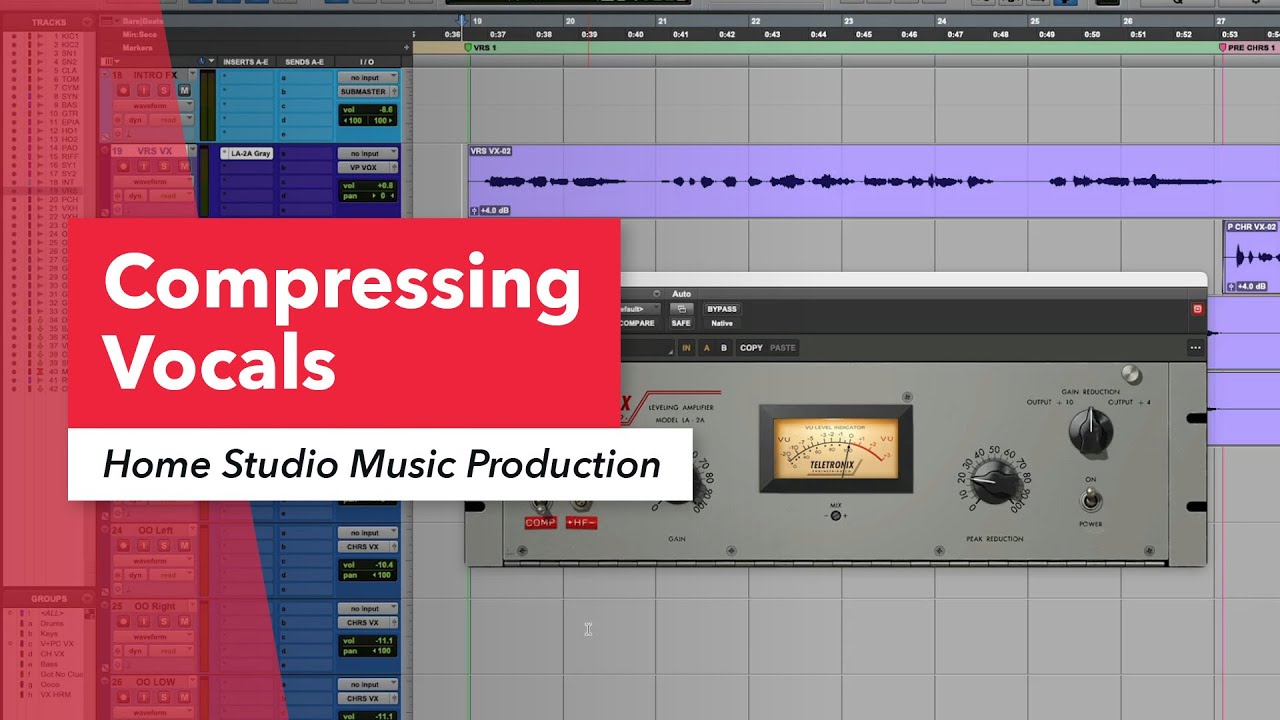This screenshot has height=720, width=1280.
Task: Select the P CHR VX-02 audio clip
Action: tap(1252, 257)
